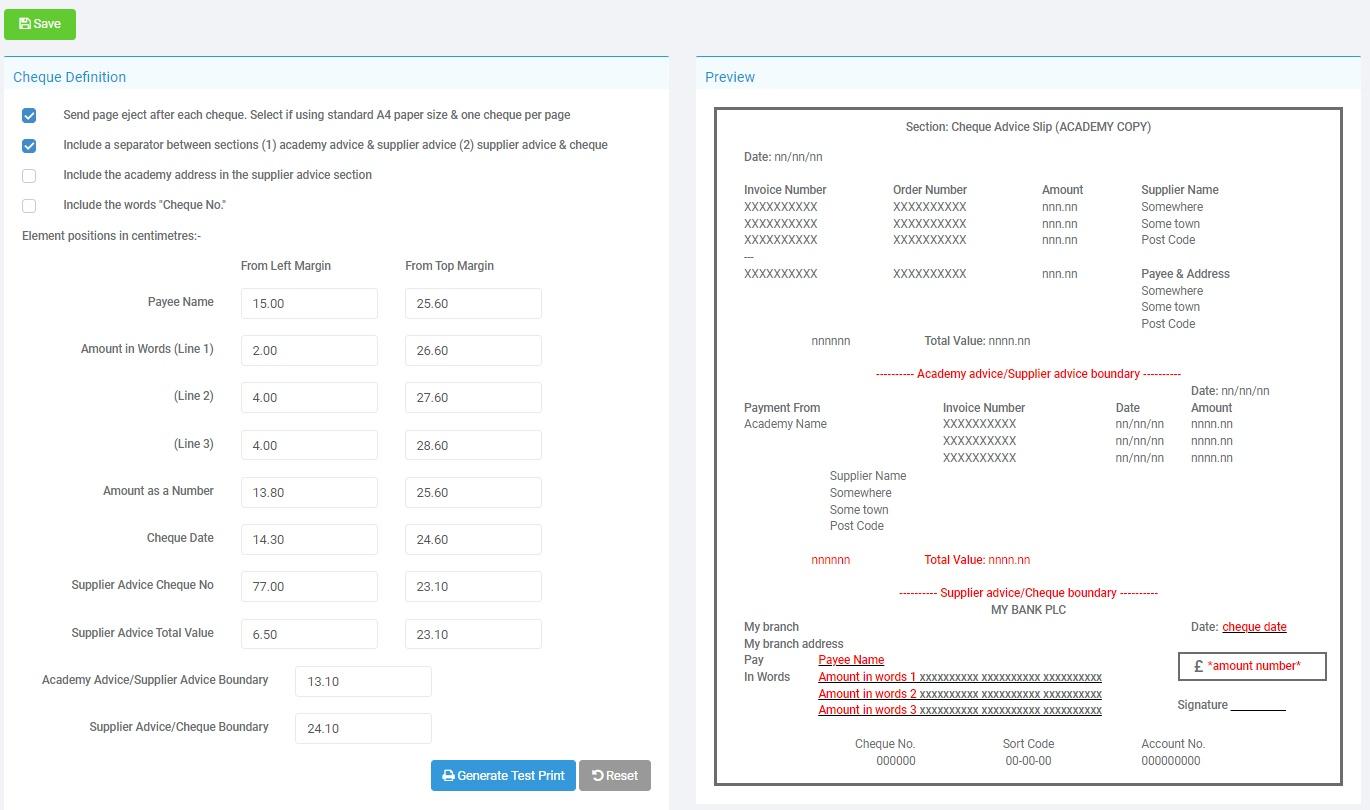Click the underlined "cheque date" in preview
Viewport: 1370px width, 810px height.
[x=1254, y=627]
